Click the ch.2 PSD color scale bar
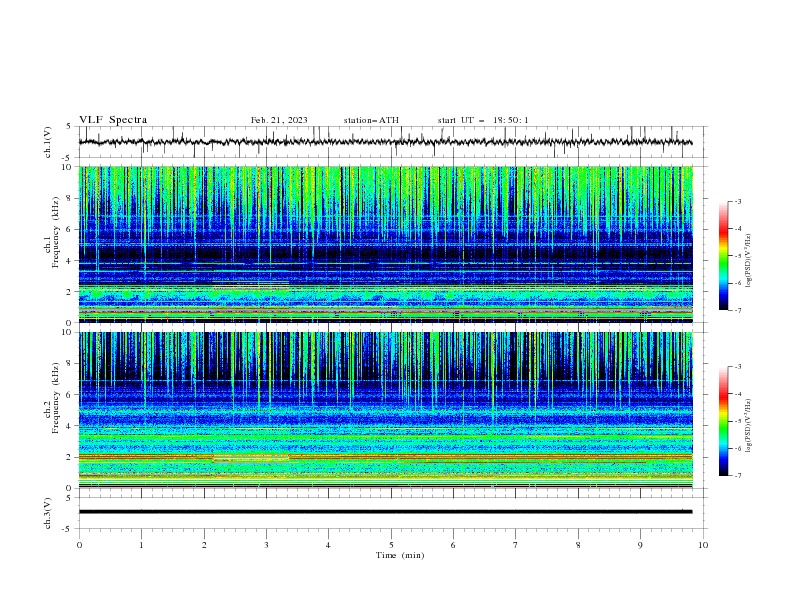The image size is (792, 612). [724, 421]
